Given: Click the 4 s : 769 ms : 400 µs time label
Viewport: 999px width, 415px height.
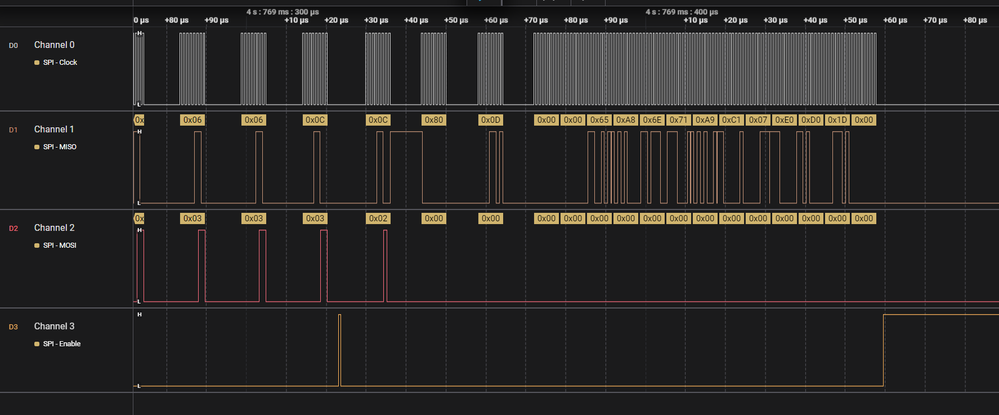Looking at the screenshot, I should tap(682, 12).
